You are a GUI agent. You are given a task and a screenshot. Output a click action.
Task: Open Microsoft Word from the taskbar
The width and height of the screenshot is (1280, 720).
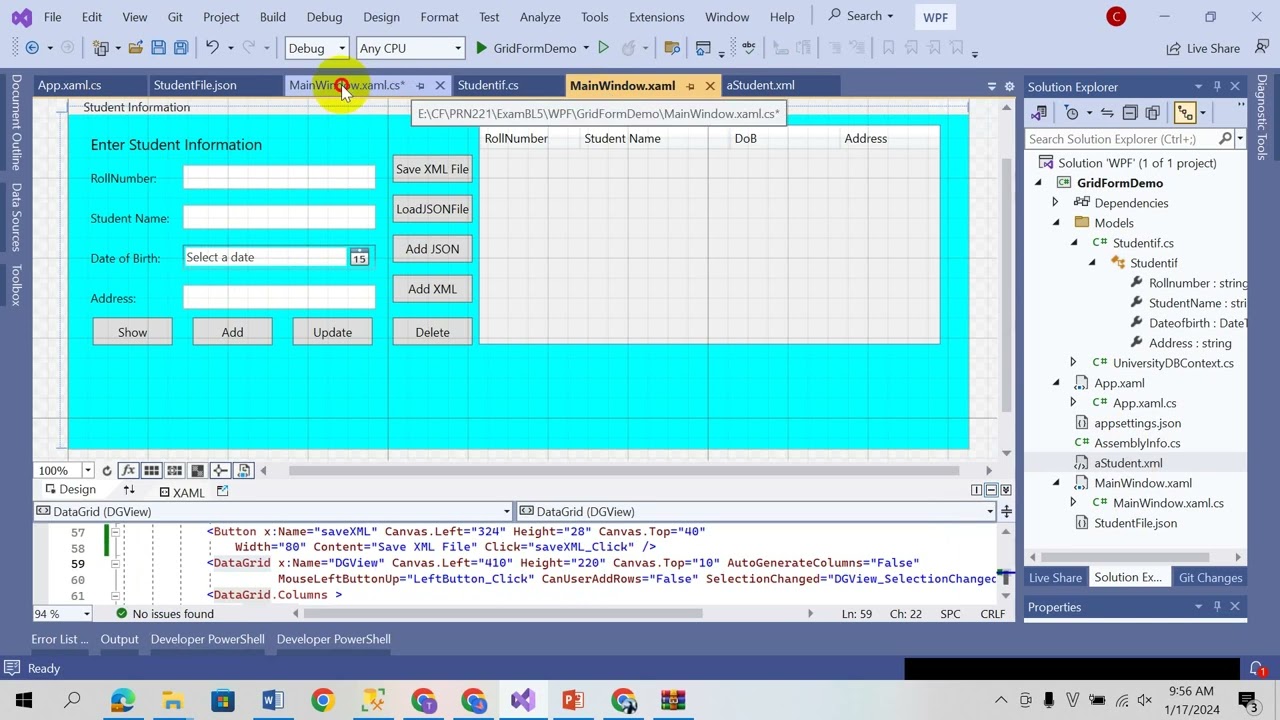(x=273, y=700)
